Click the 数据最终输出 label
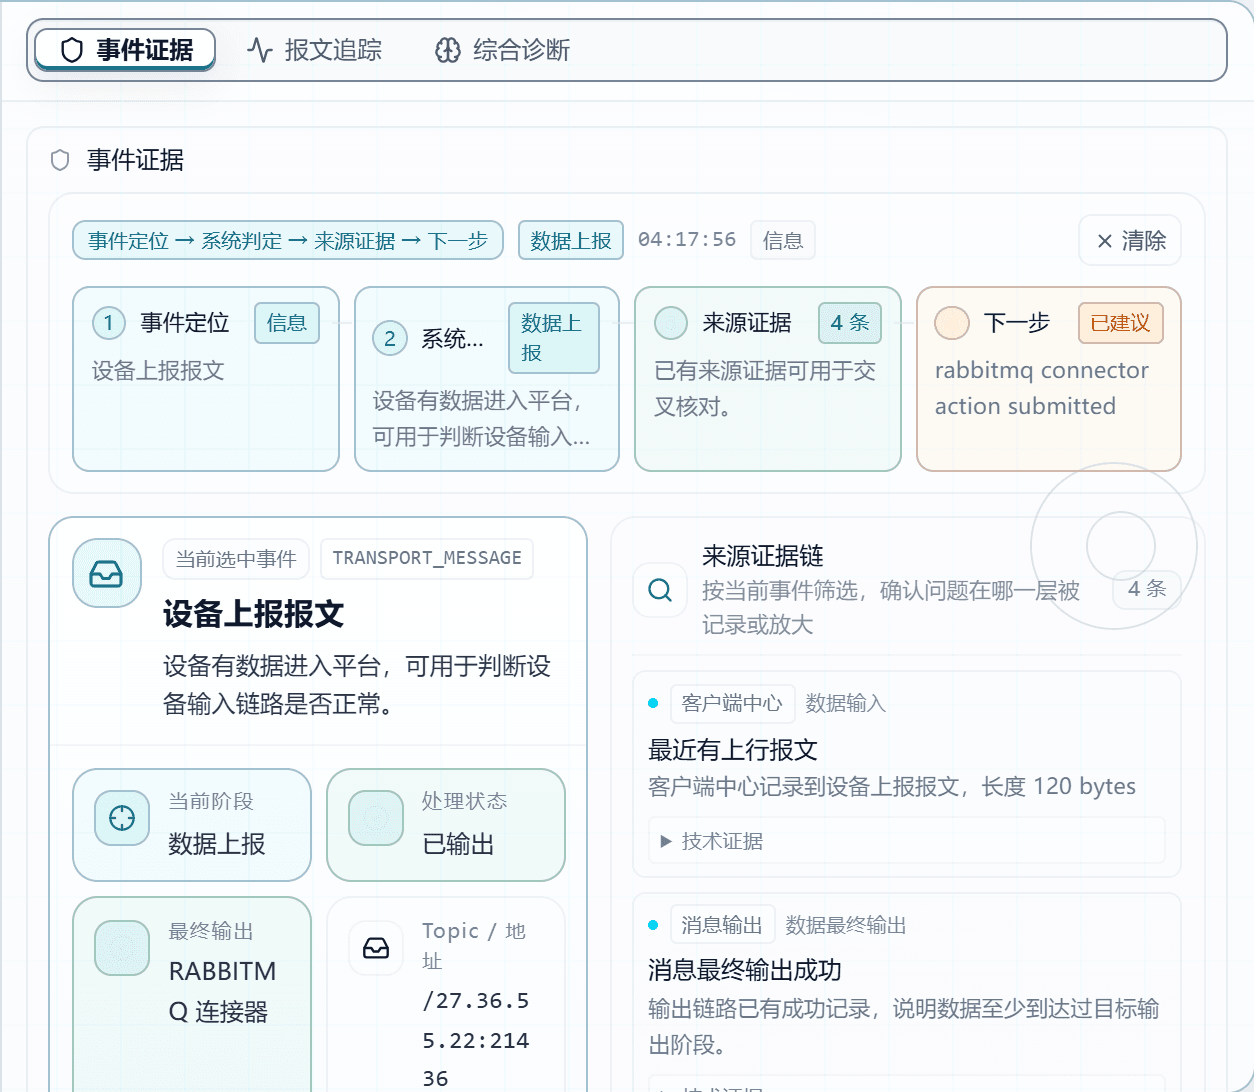The width and height of the screenshot is (1254, 1092). pos(846,925)
